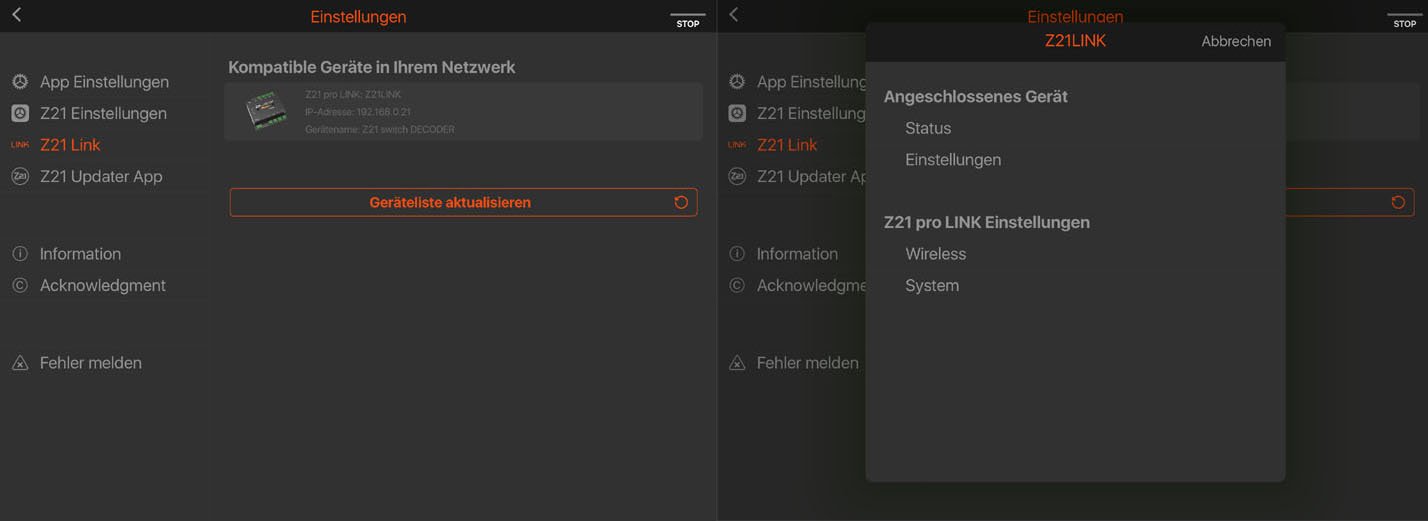Click the Einstellungen title on left screen
This screenshot has width=1428, height=521.
(x=358, y=17)
